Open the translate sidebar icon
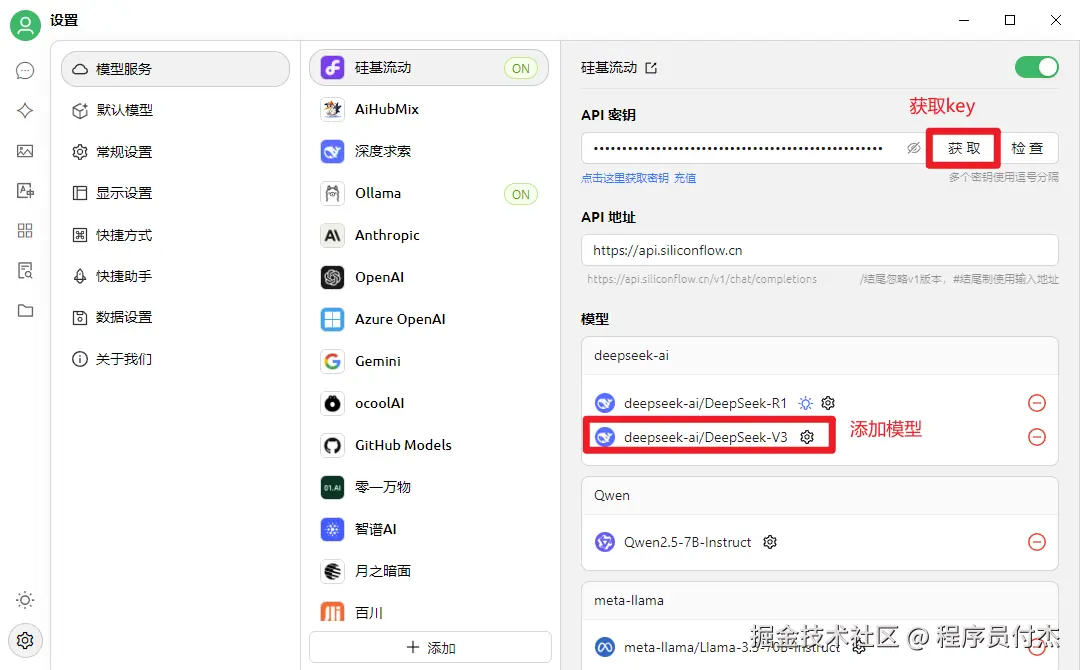1080x670 pixels. pos(25,191)
